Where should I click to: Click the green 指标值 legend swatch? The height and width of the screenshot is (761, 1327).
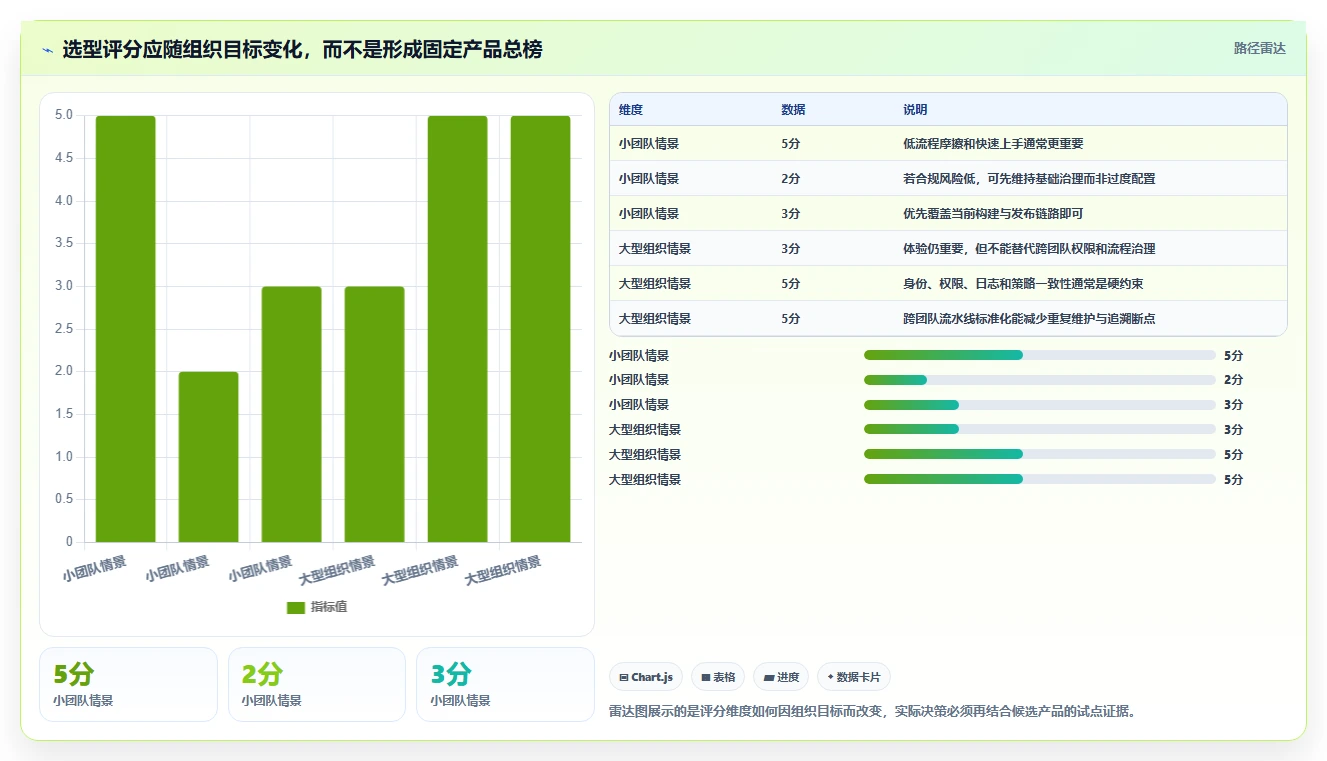click(296, 607)
